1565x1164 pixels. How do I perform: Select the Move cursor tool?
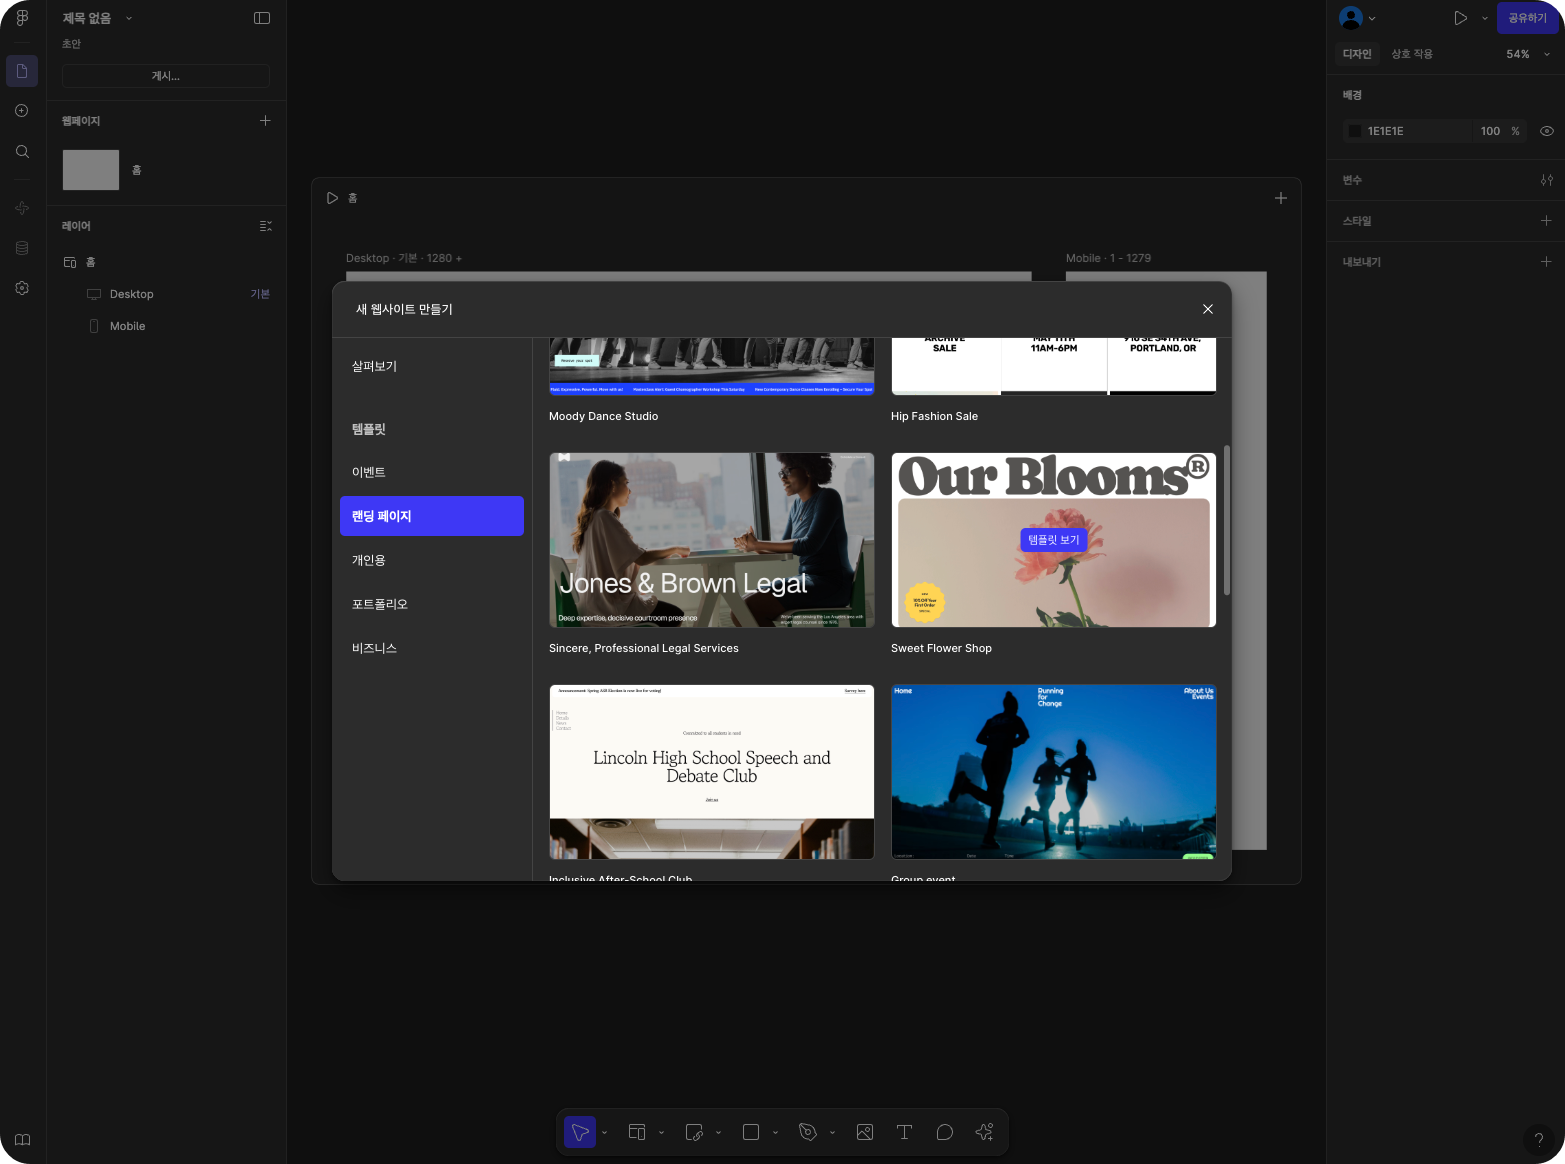pos(580,1132)
